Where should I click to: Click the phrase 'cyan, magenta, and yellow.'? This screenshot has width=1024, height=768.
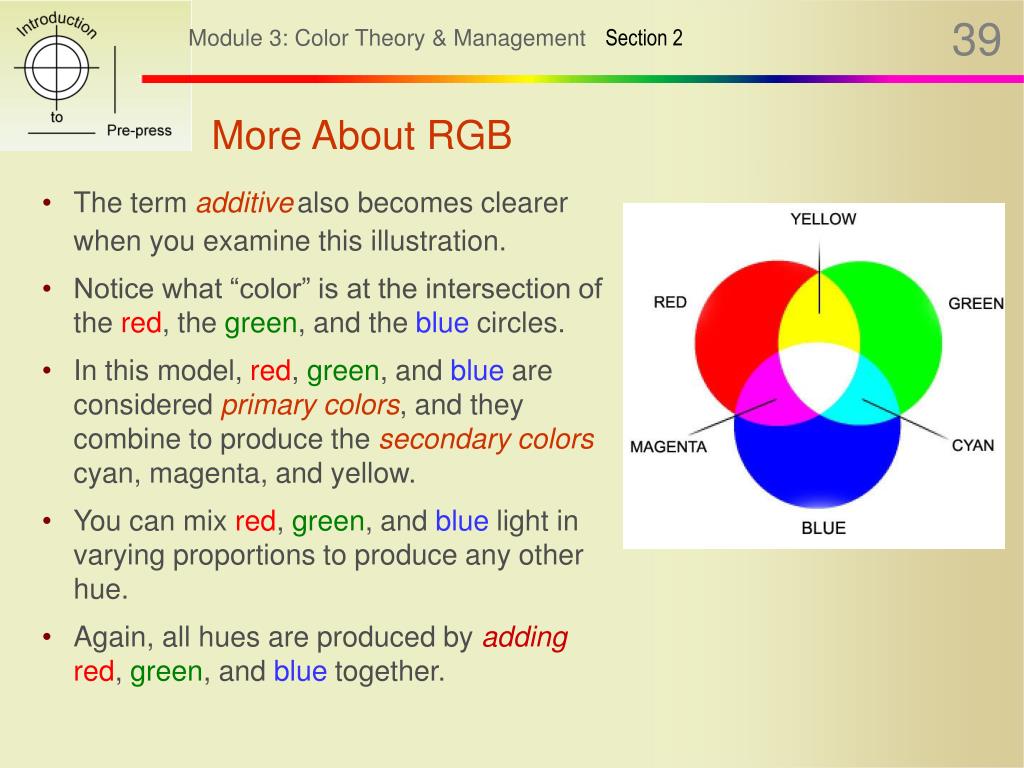pos(244,473)
